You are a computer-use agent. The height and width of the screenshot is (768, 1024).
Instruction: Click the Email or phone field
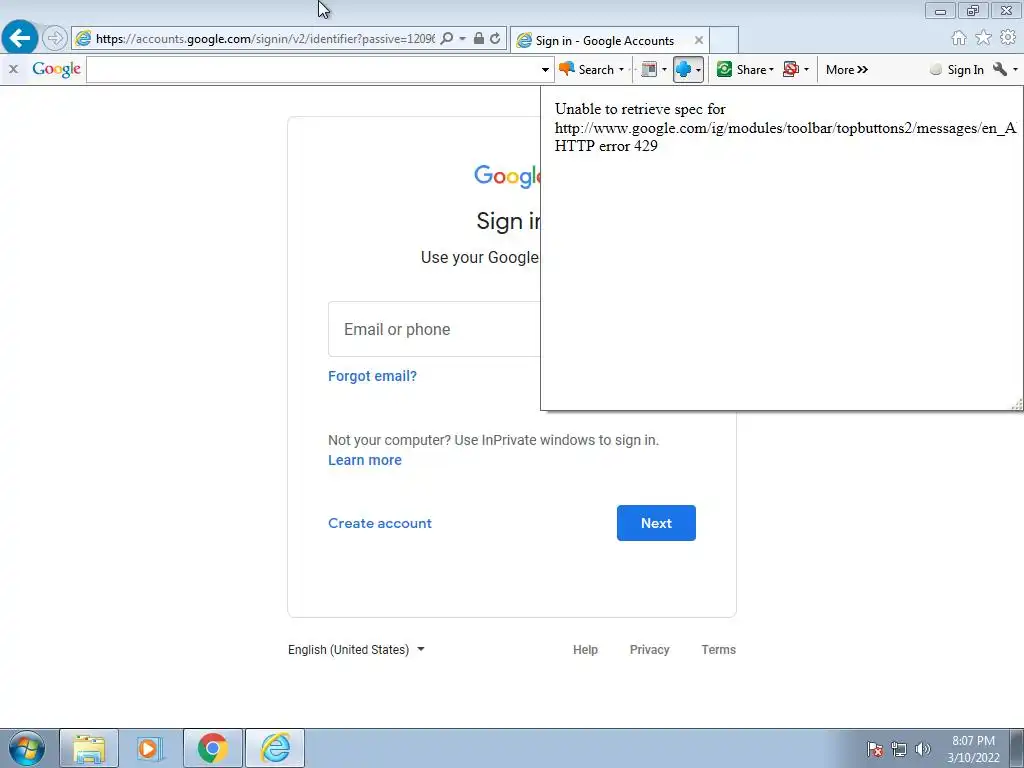[x=434, y=329]
